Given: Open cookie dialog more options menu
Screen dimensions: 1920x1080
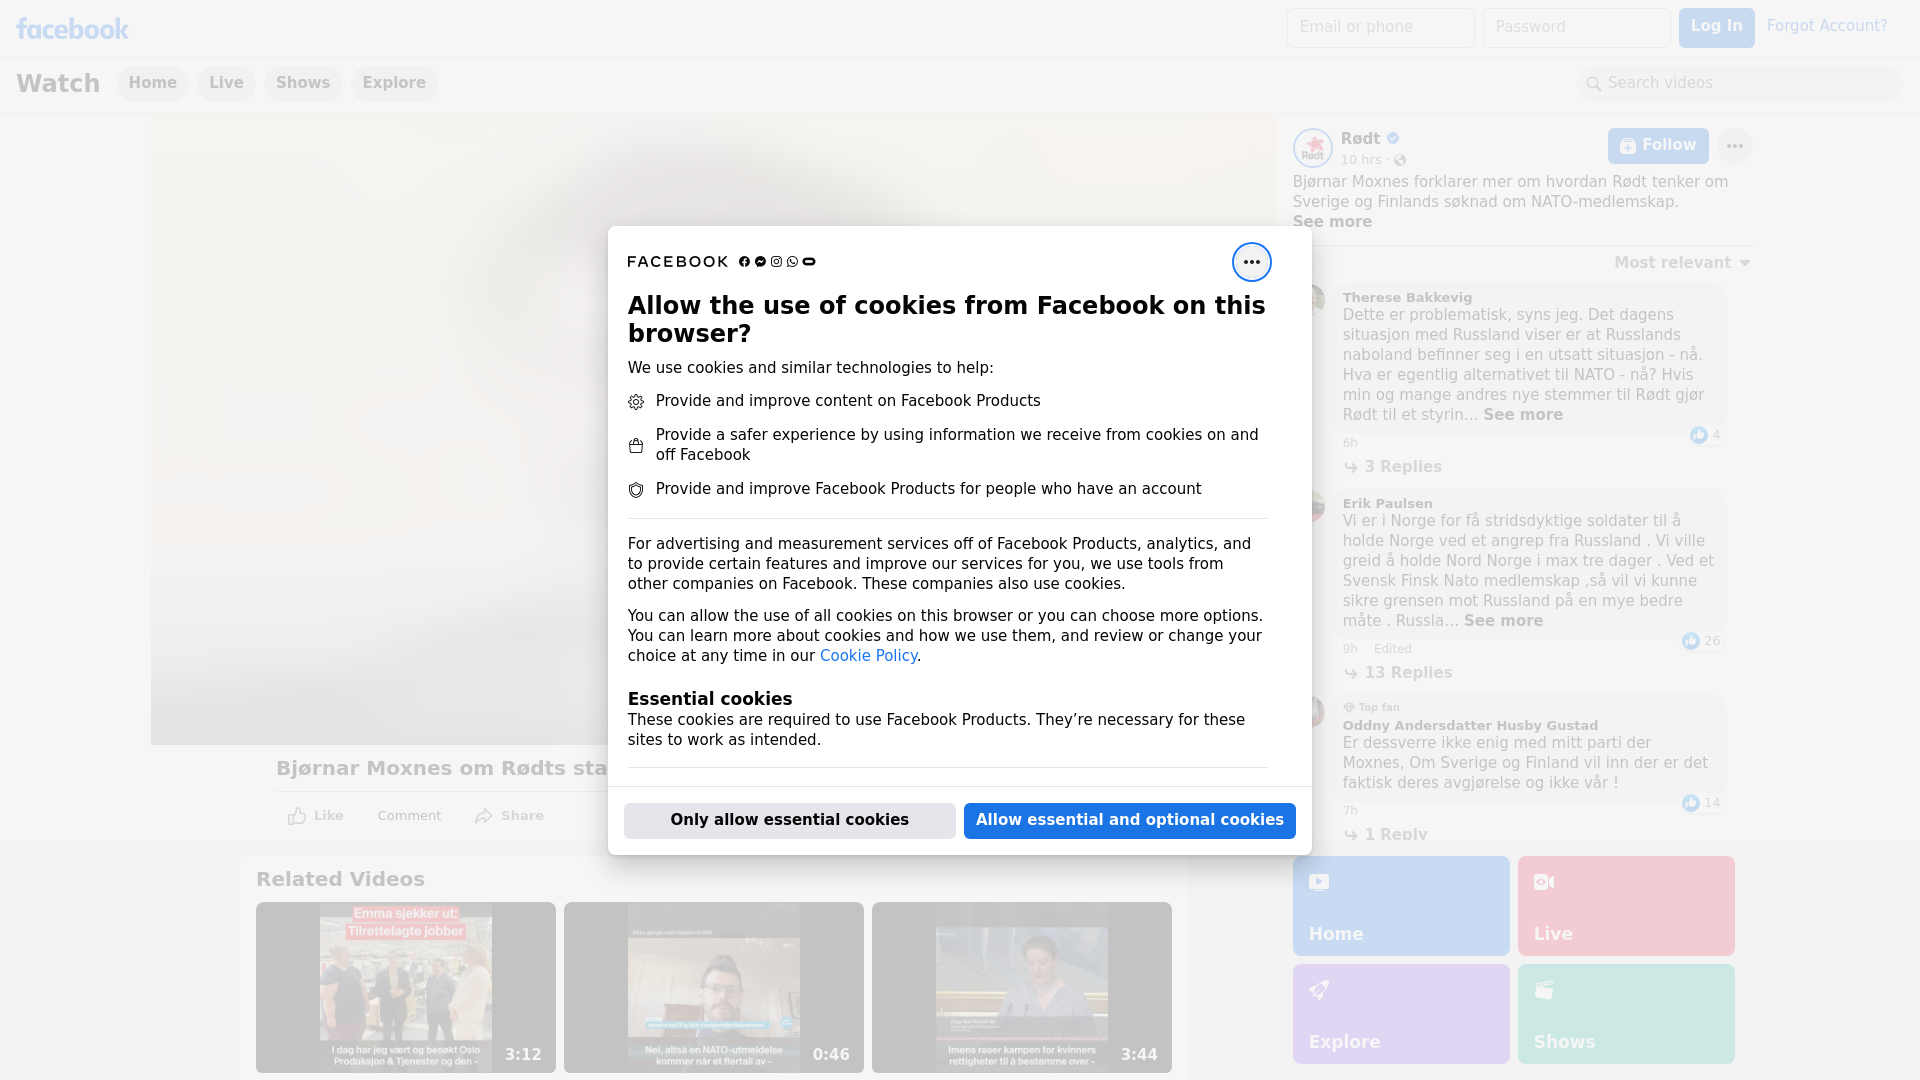Looking at the screenshot, I should click(1251, 262).
